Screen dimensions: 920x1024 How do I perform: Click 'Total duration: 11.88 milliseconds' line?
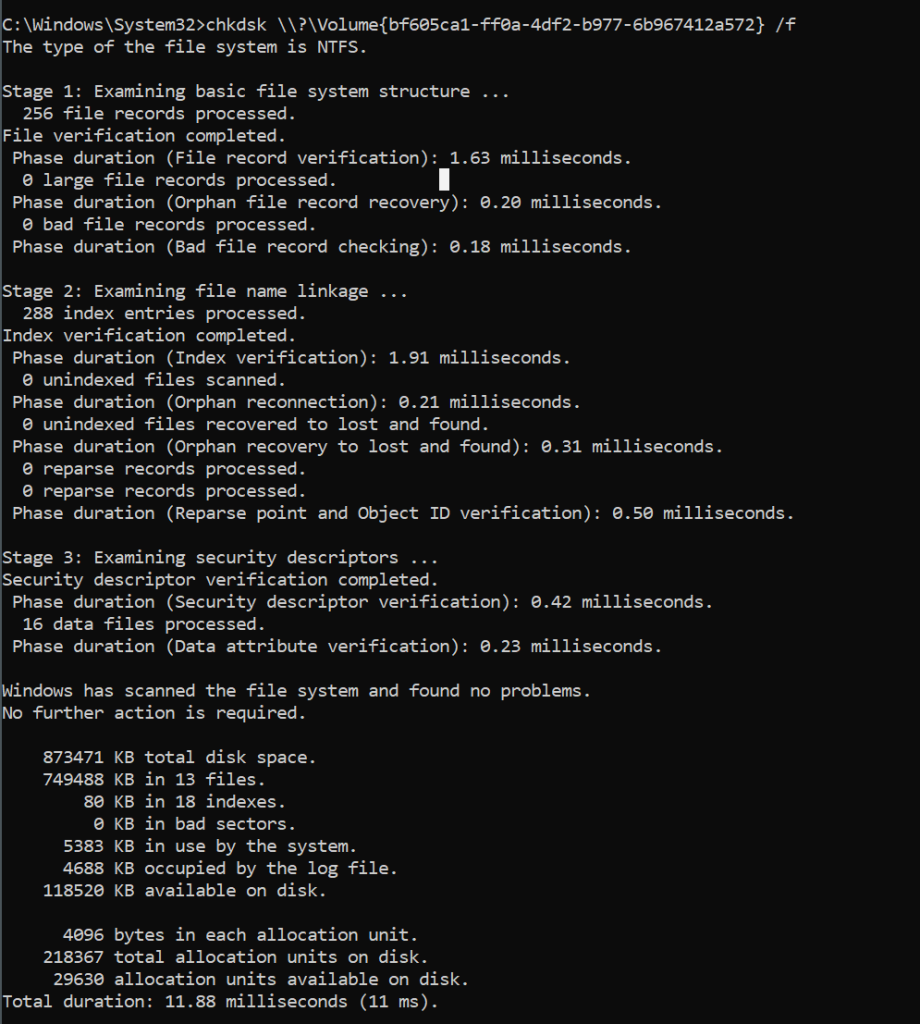tap(220, 1002)
